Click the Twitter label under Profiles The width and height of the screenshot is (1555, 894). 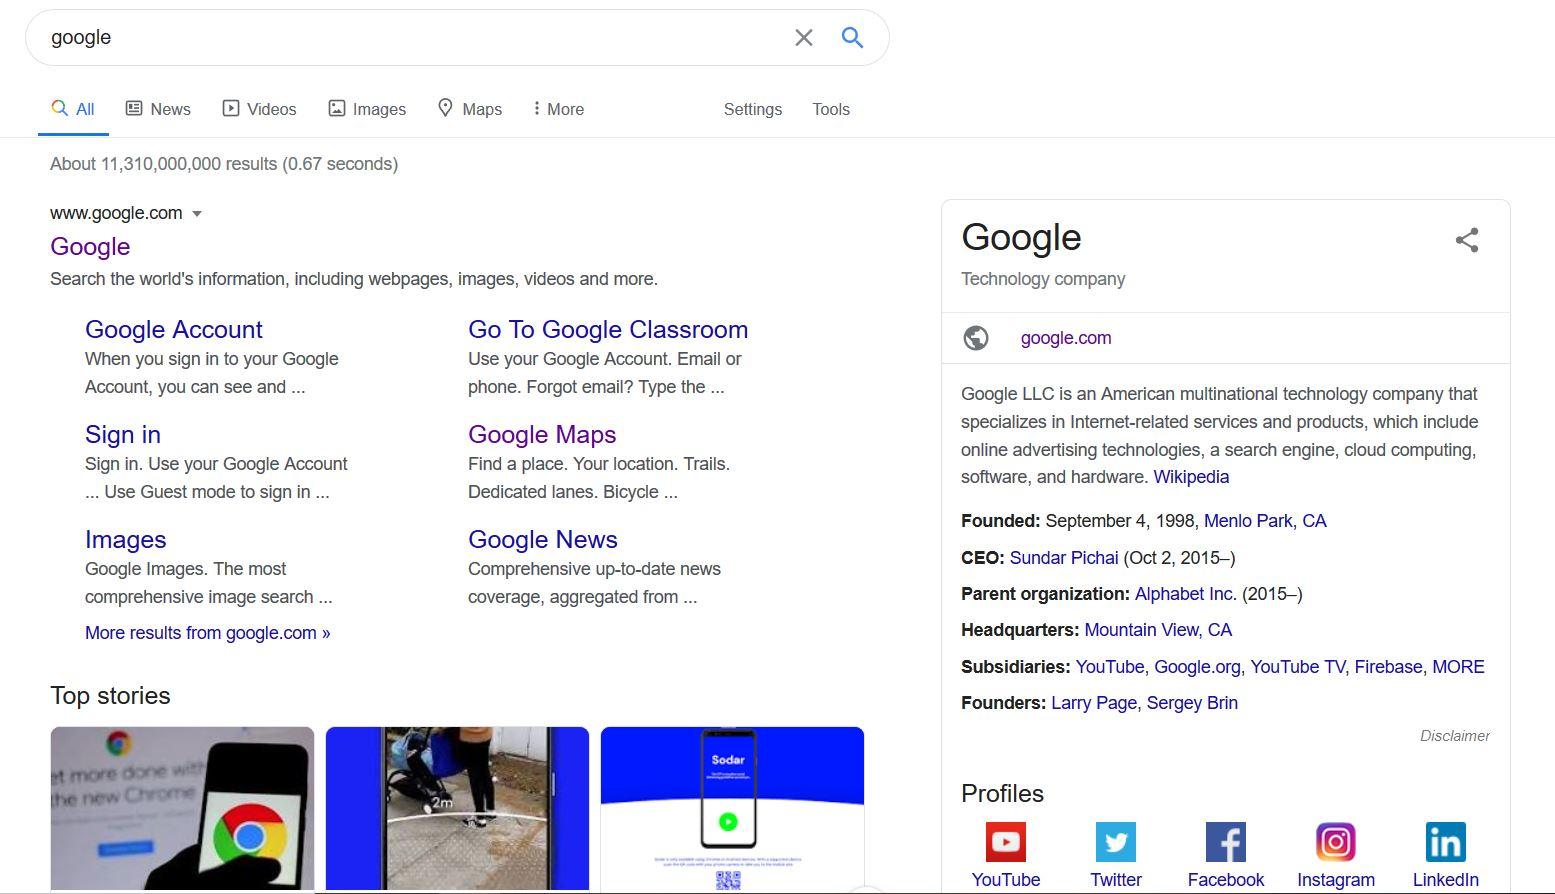pyautogui.click(x=1116, y=880)
